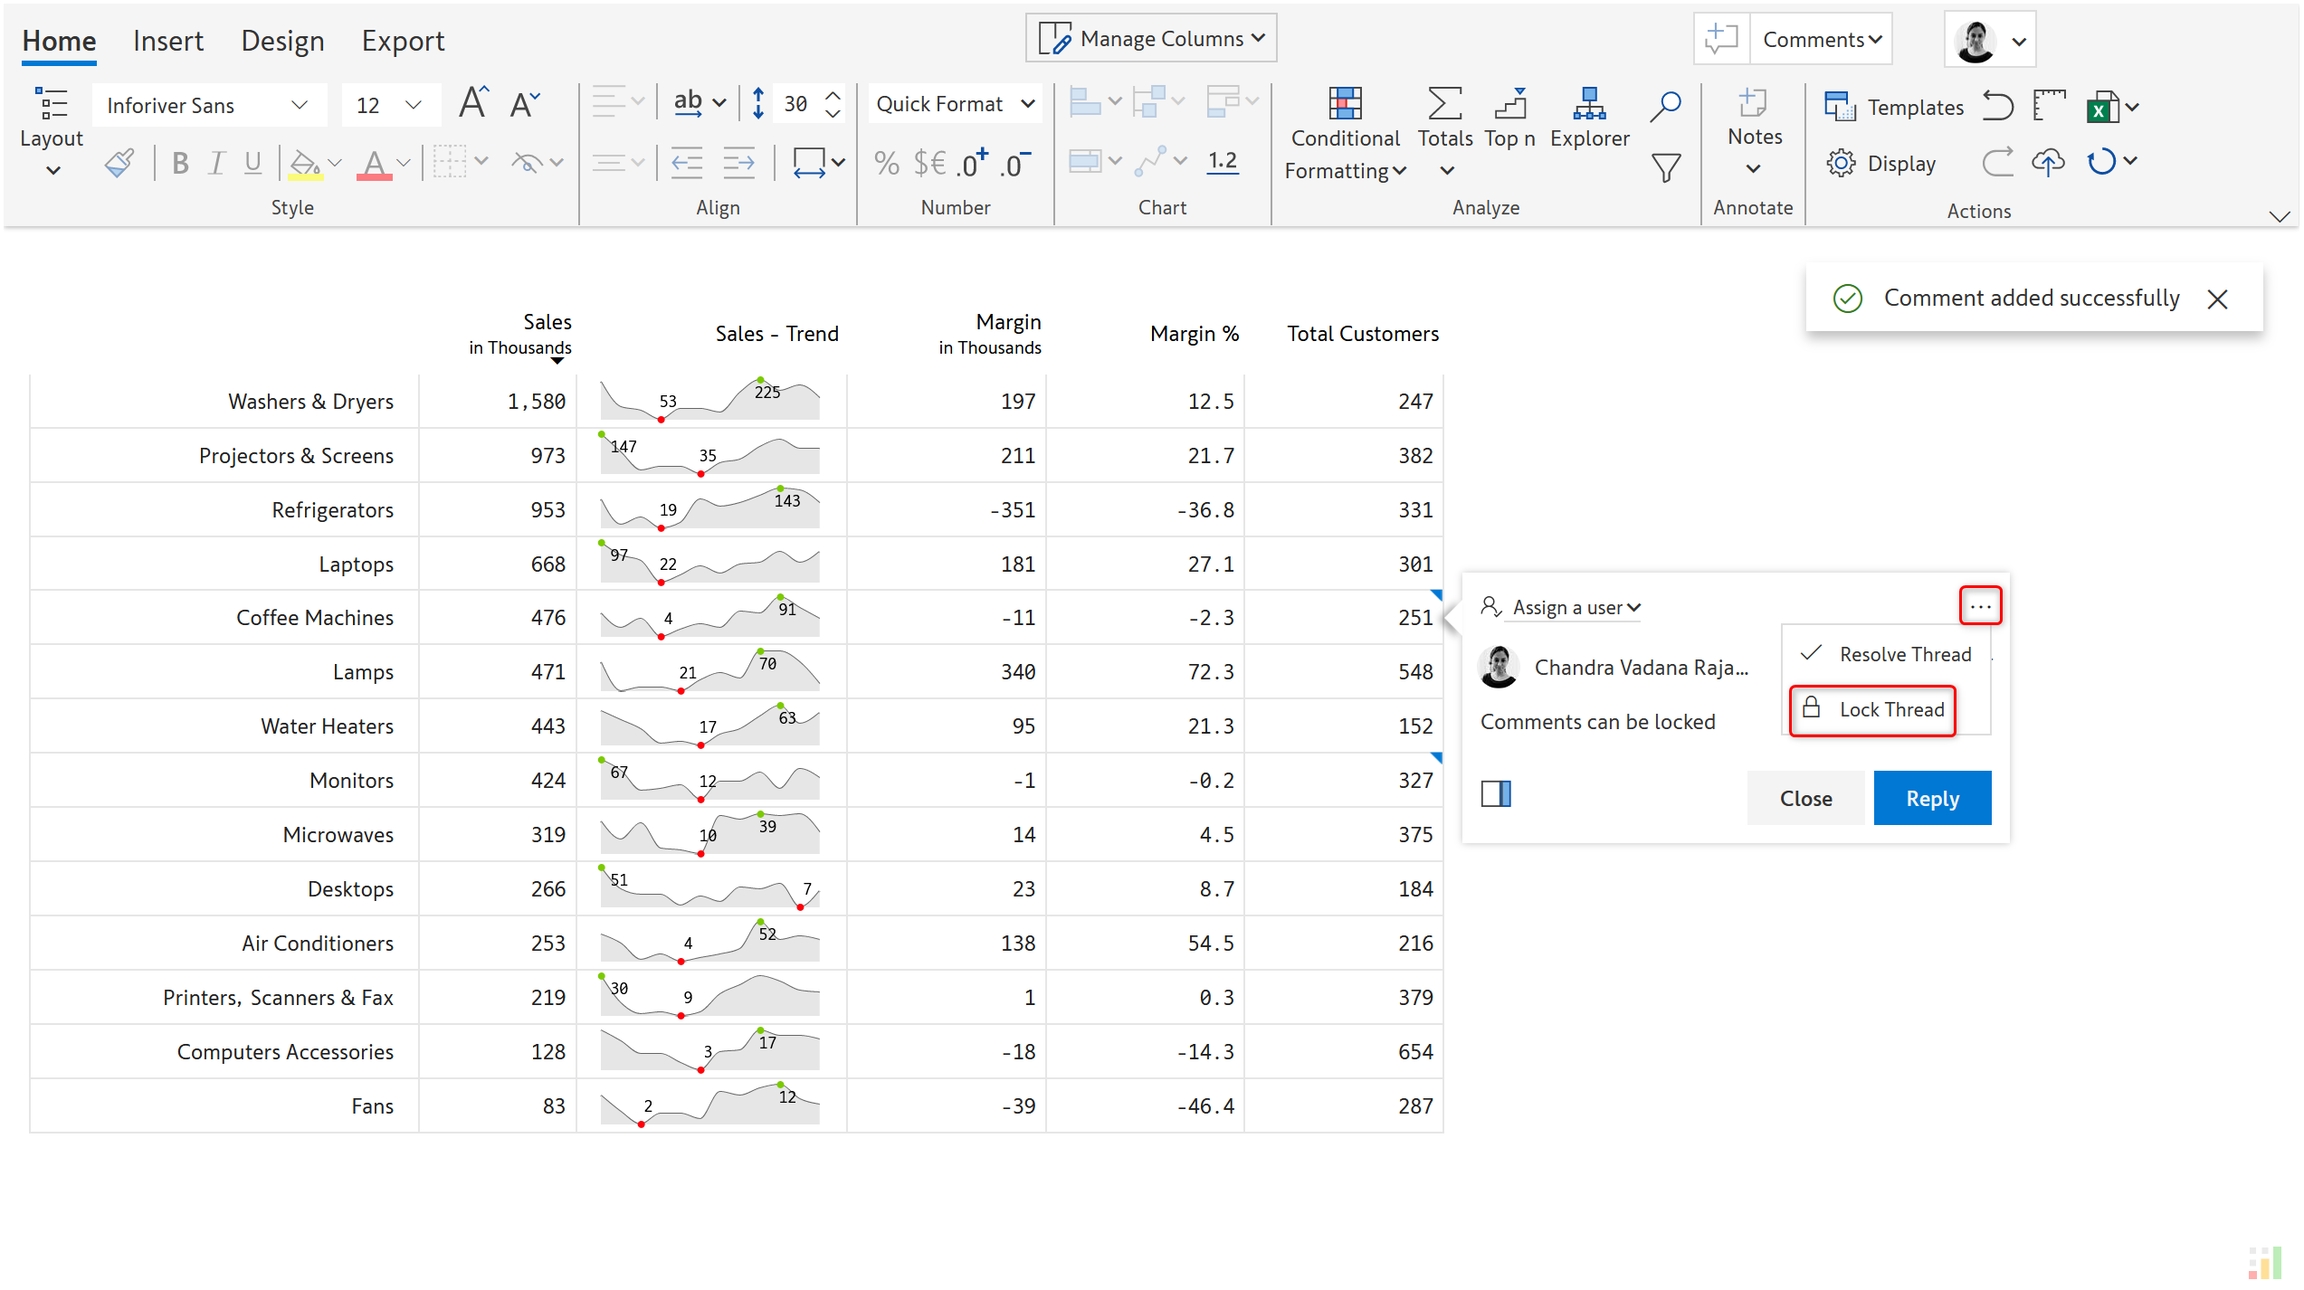
Task: Click the Explorer hierarchy icon
Action: pyautogui.click(x=1588, y=104)
